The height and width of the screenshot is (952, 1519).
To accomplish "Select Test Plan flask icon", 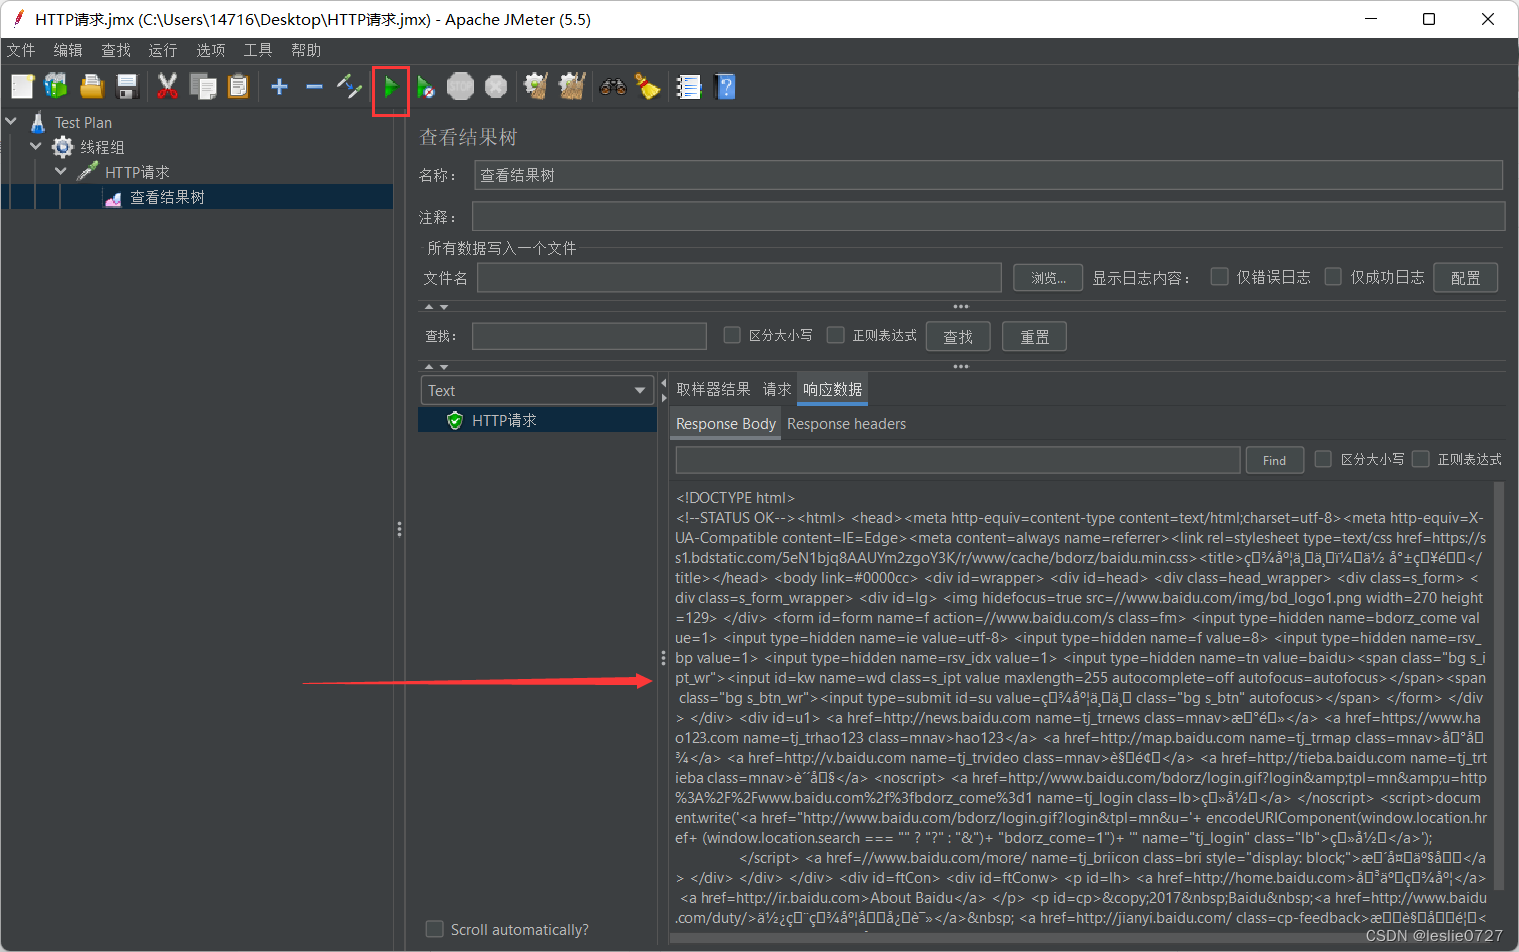I will click(38, 122).
